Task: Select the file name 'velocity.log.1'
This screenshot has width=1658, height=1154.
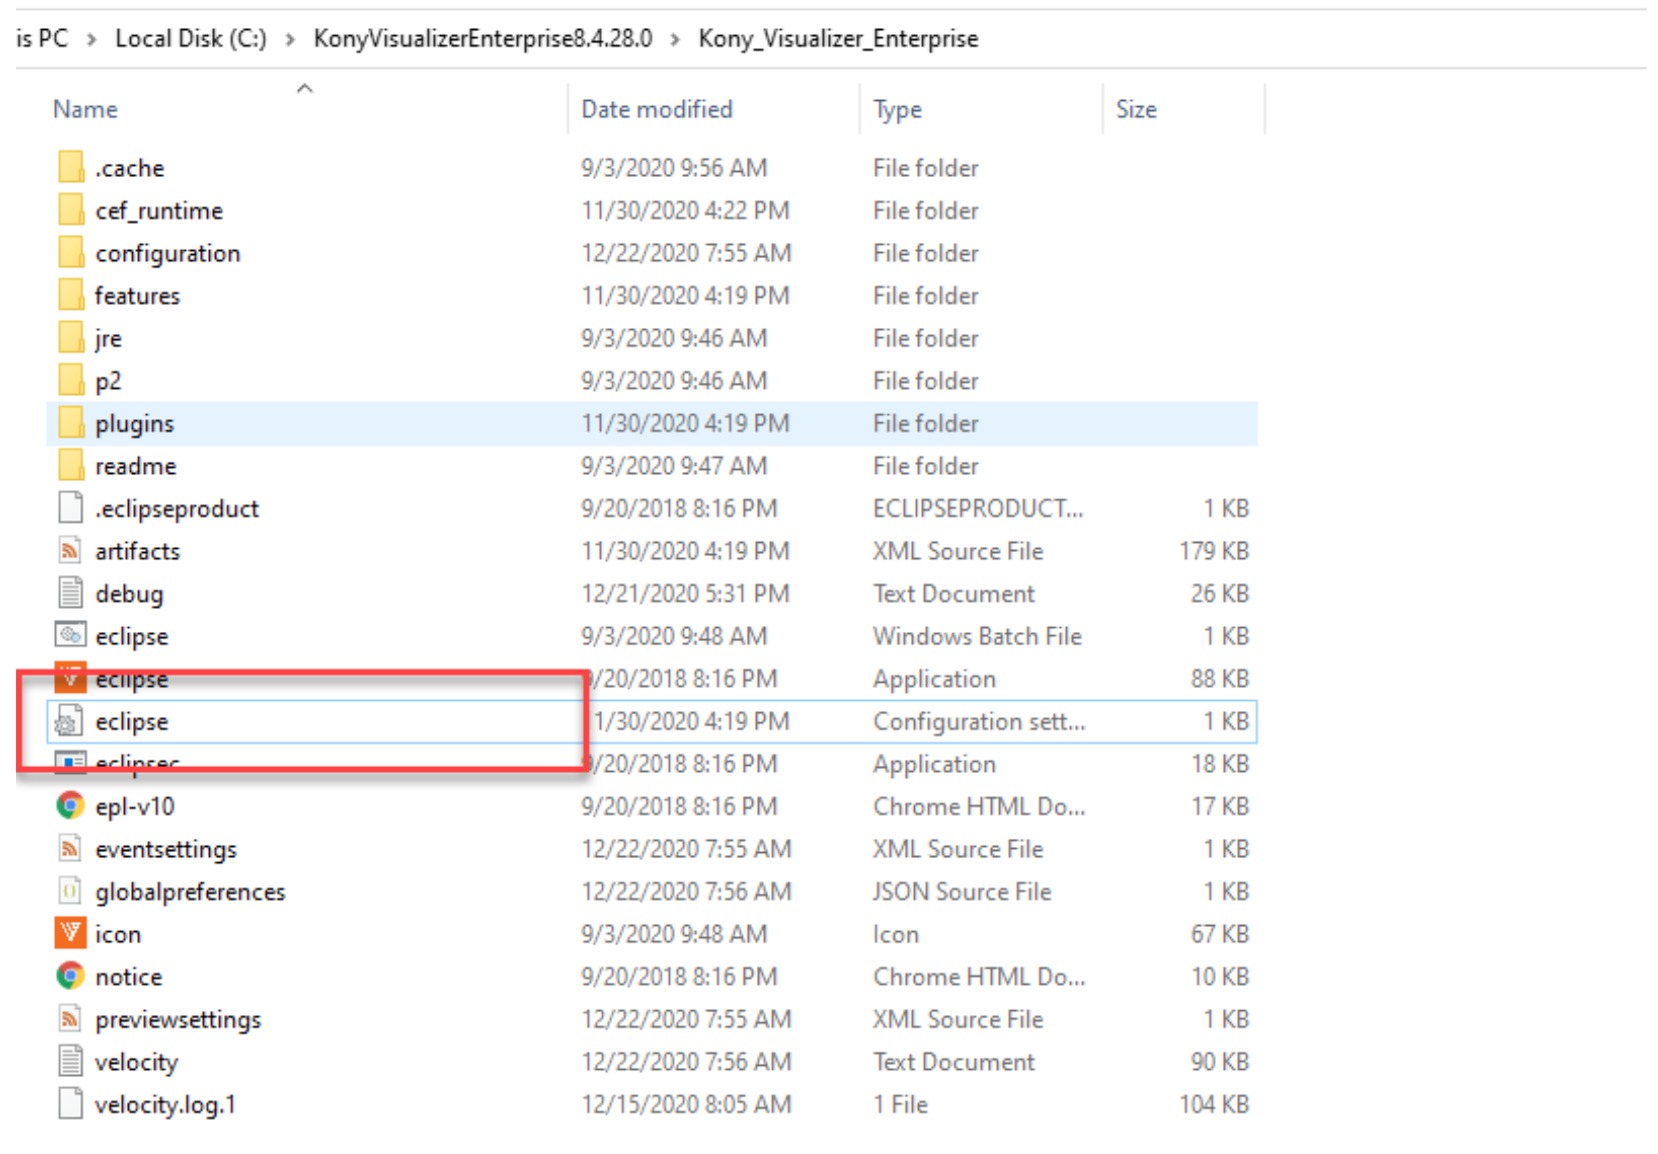Action: click(x=165, y=1104)
